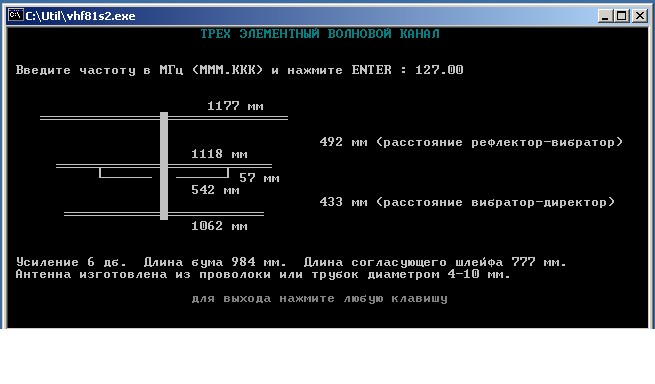Click the 57 мм spacing value

point(259,178)
